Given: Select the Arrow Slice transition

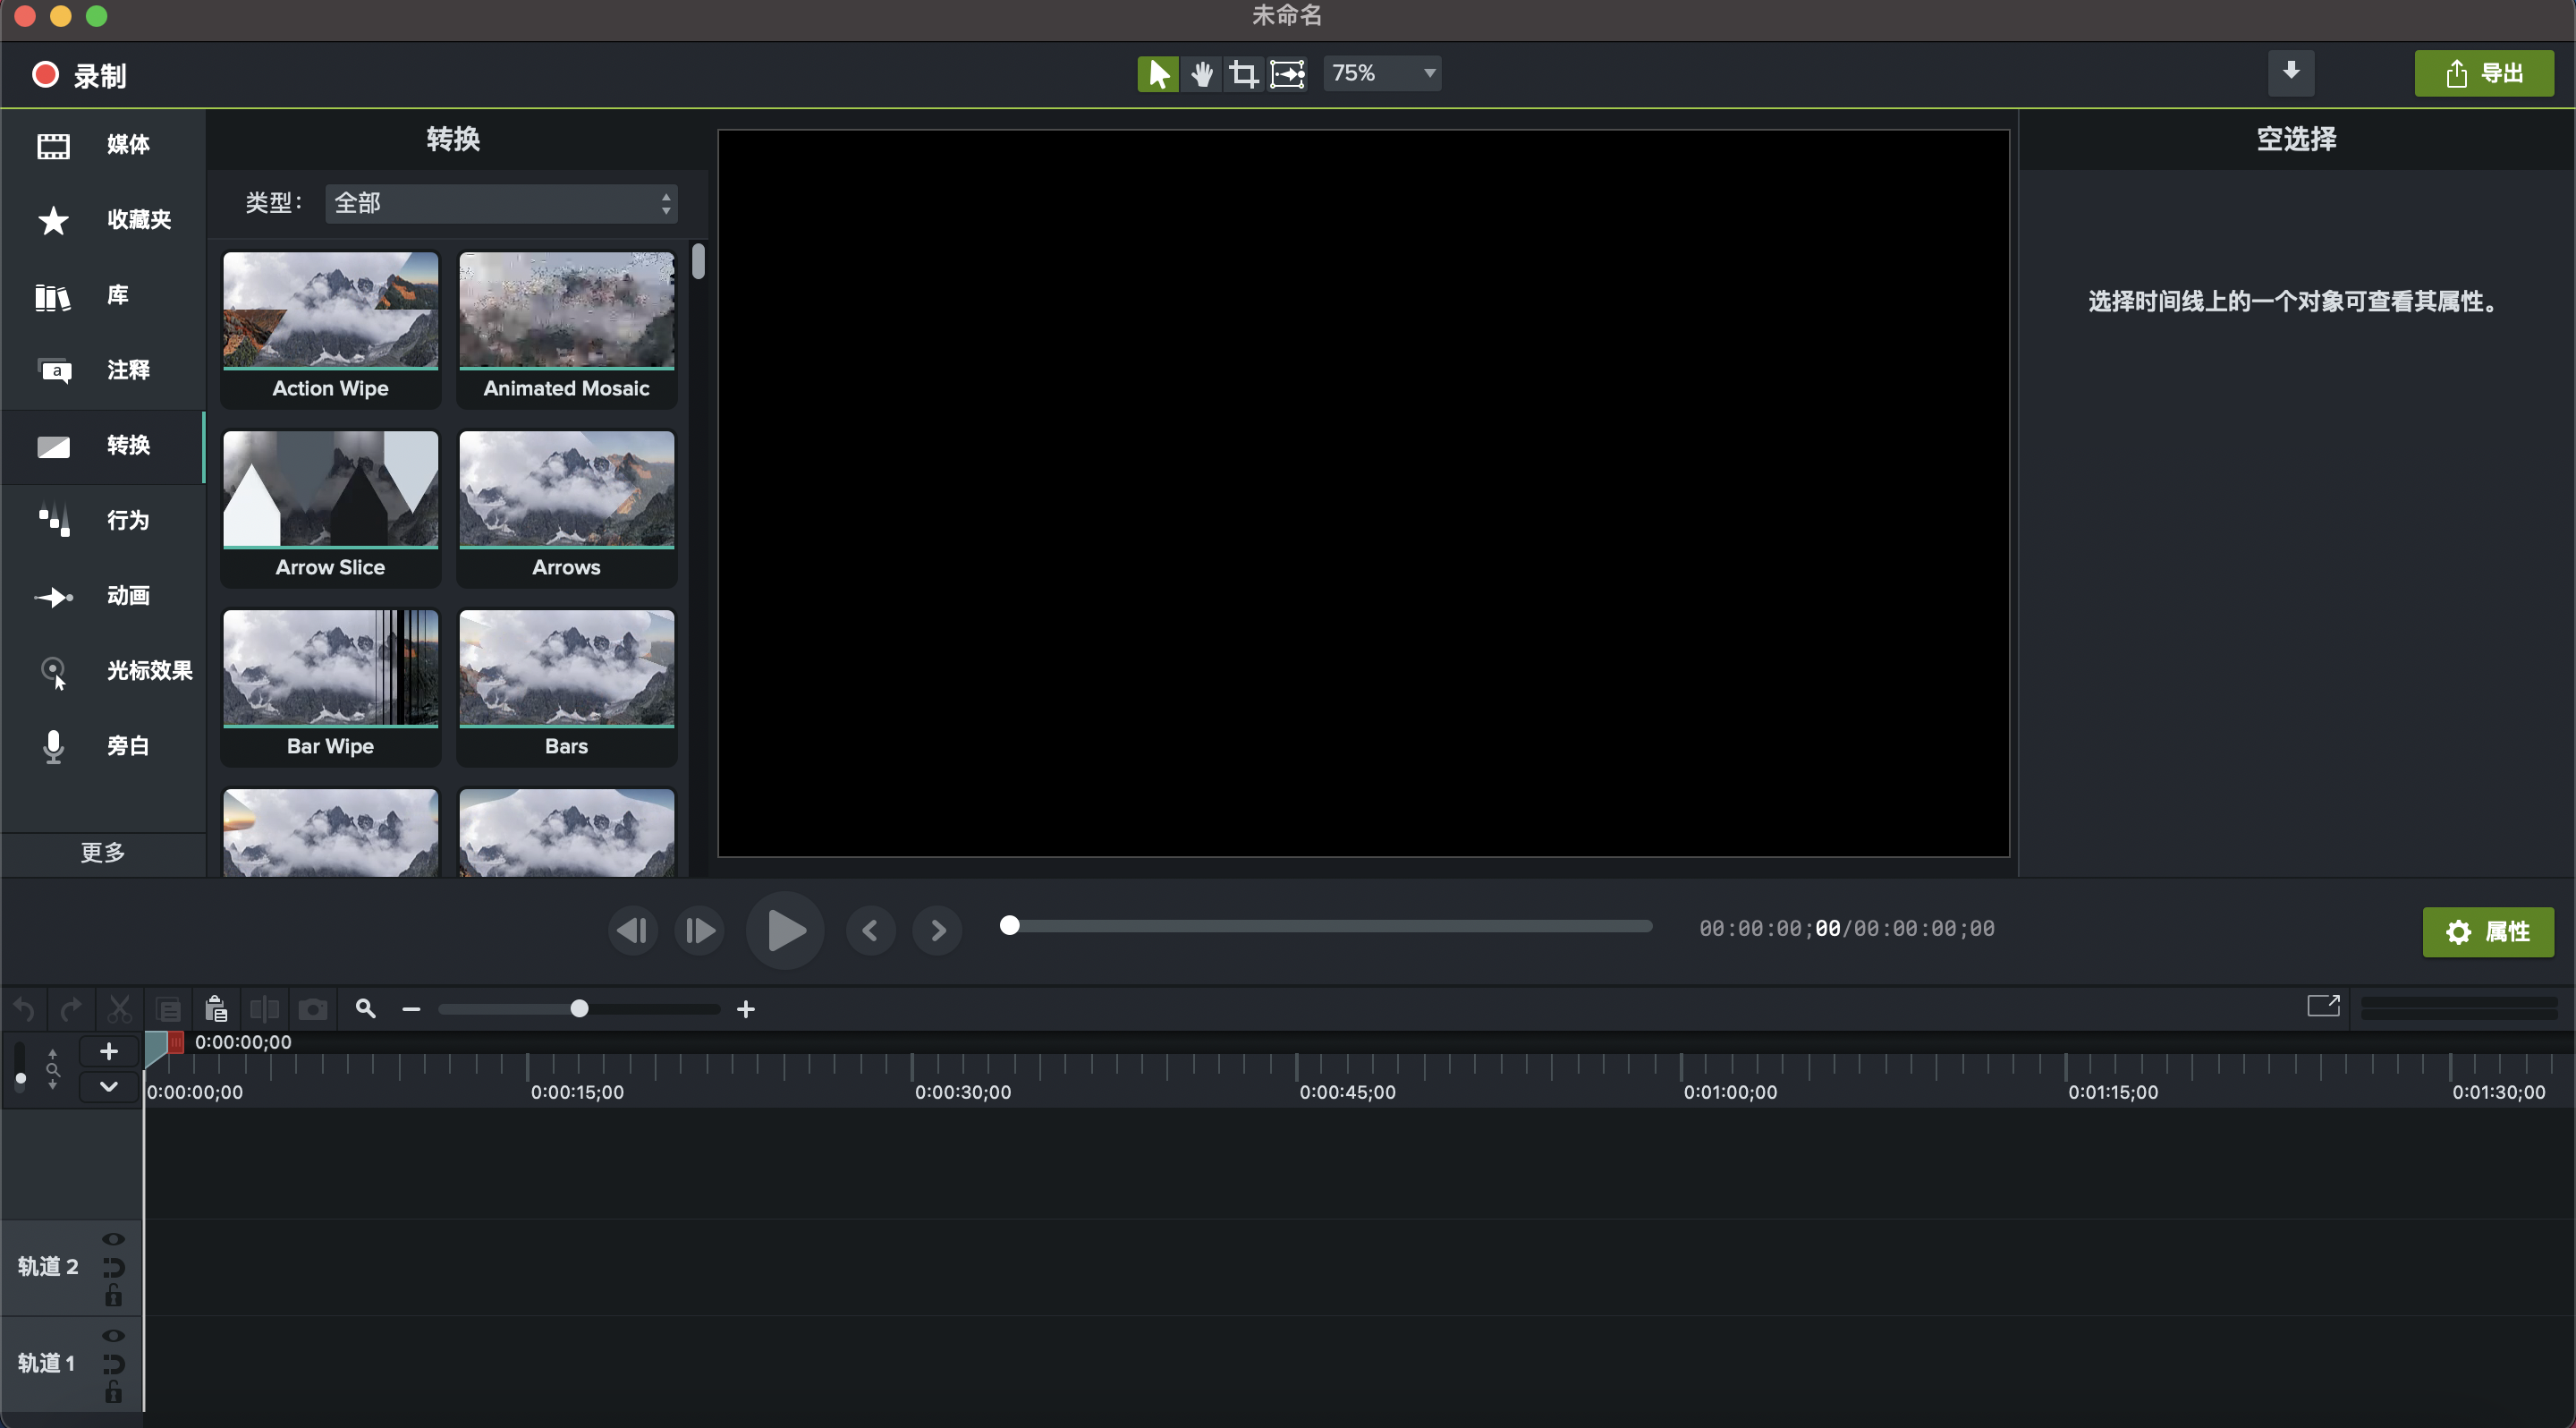Looking at the screenshot, I should tap(330, 508).
